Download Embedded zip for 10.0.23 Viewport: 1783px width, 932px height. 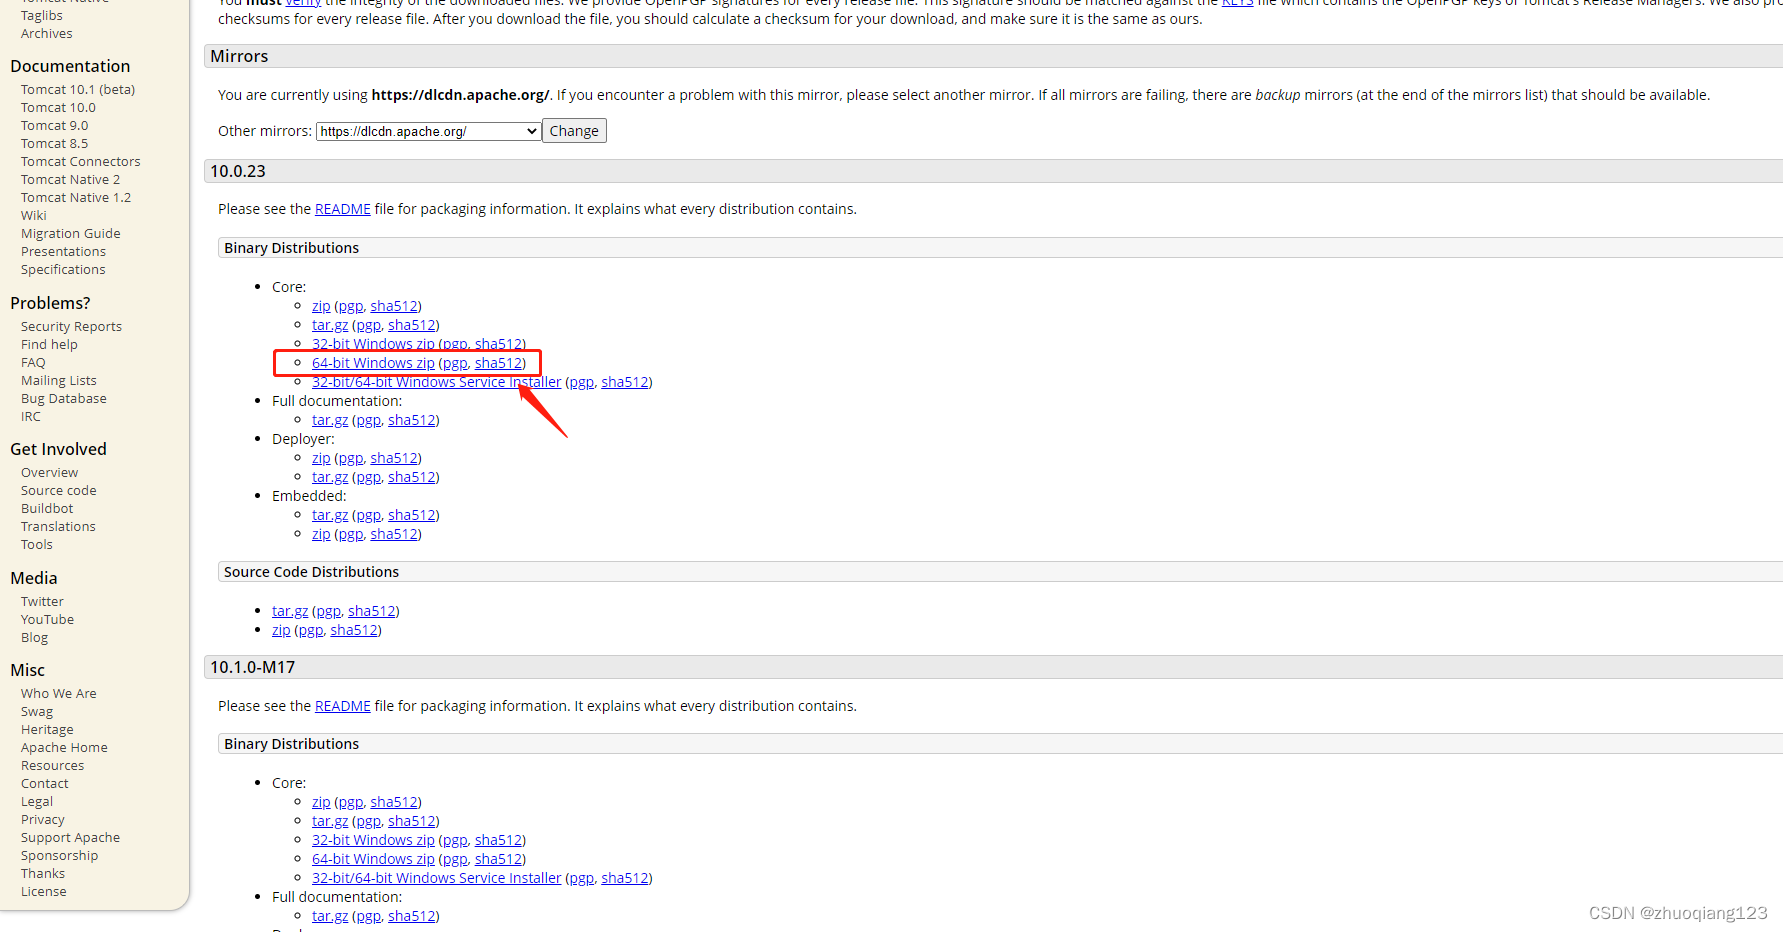point(321,534)
